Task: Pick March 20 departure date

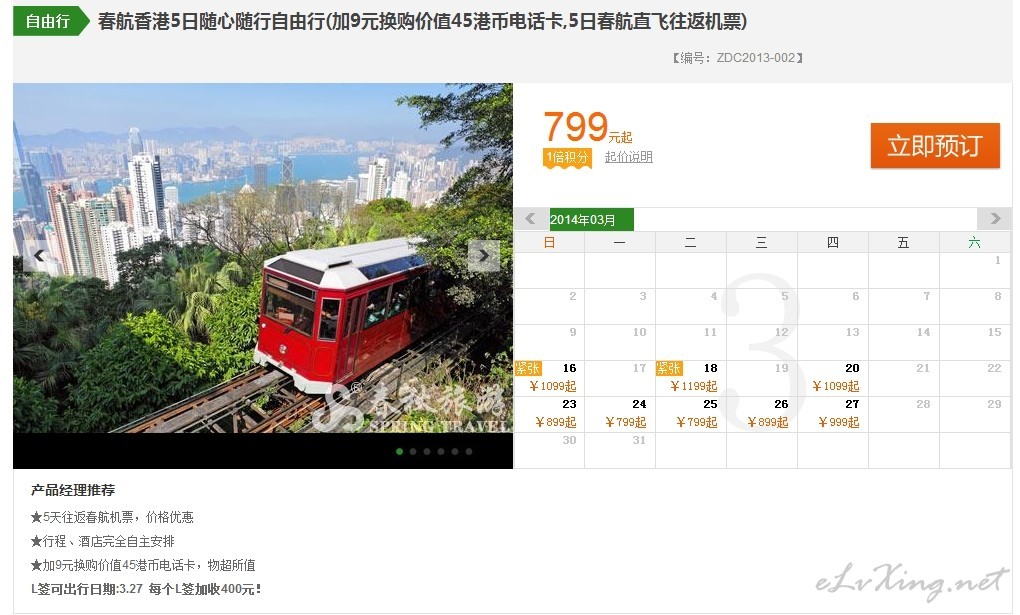Action: point(833,378)
